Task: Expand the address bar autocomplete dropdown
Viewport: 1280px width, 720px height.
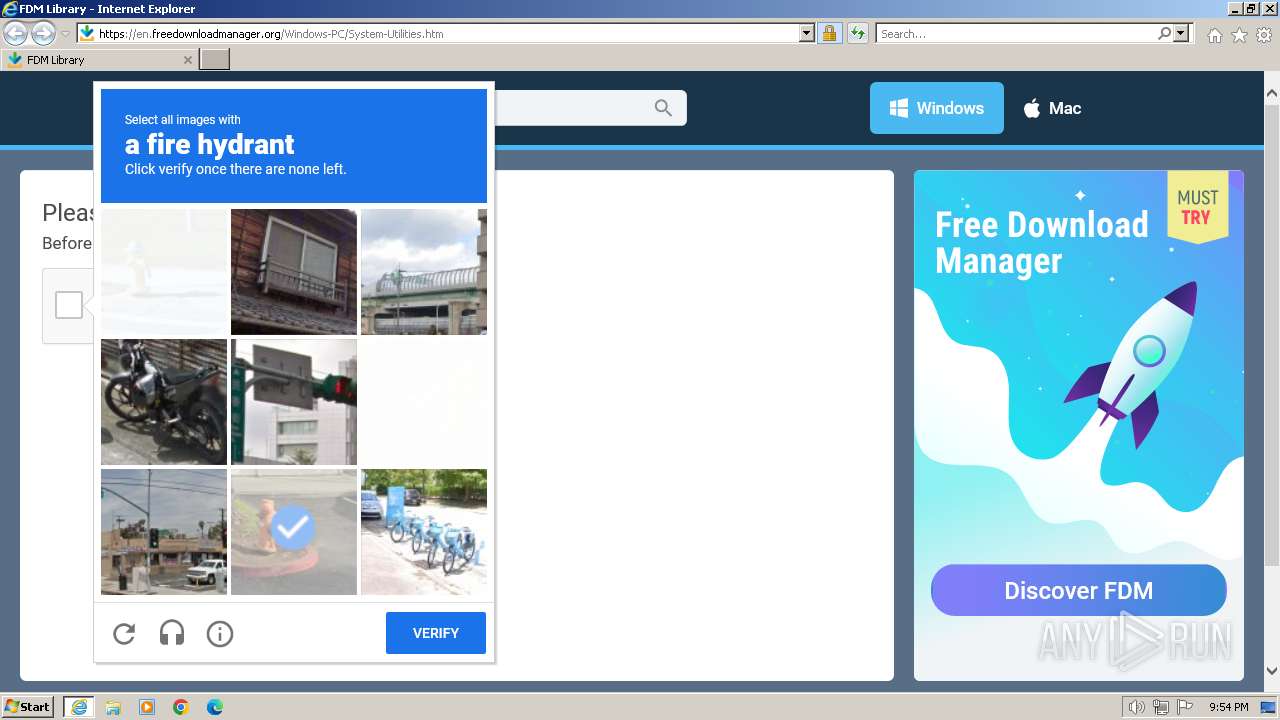Action: tap(807, 33)
